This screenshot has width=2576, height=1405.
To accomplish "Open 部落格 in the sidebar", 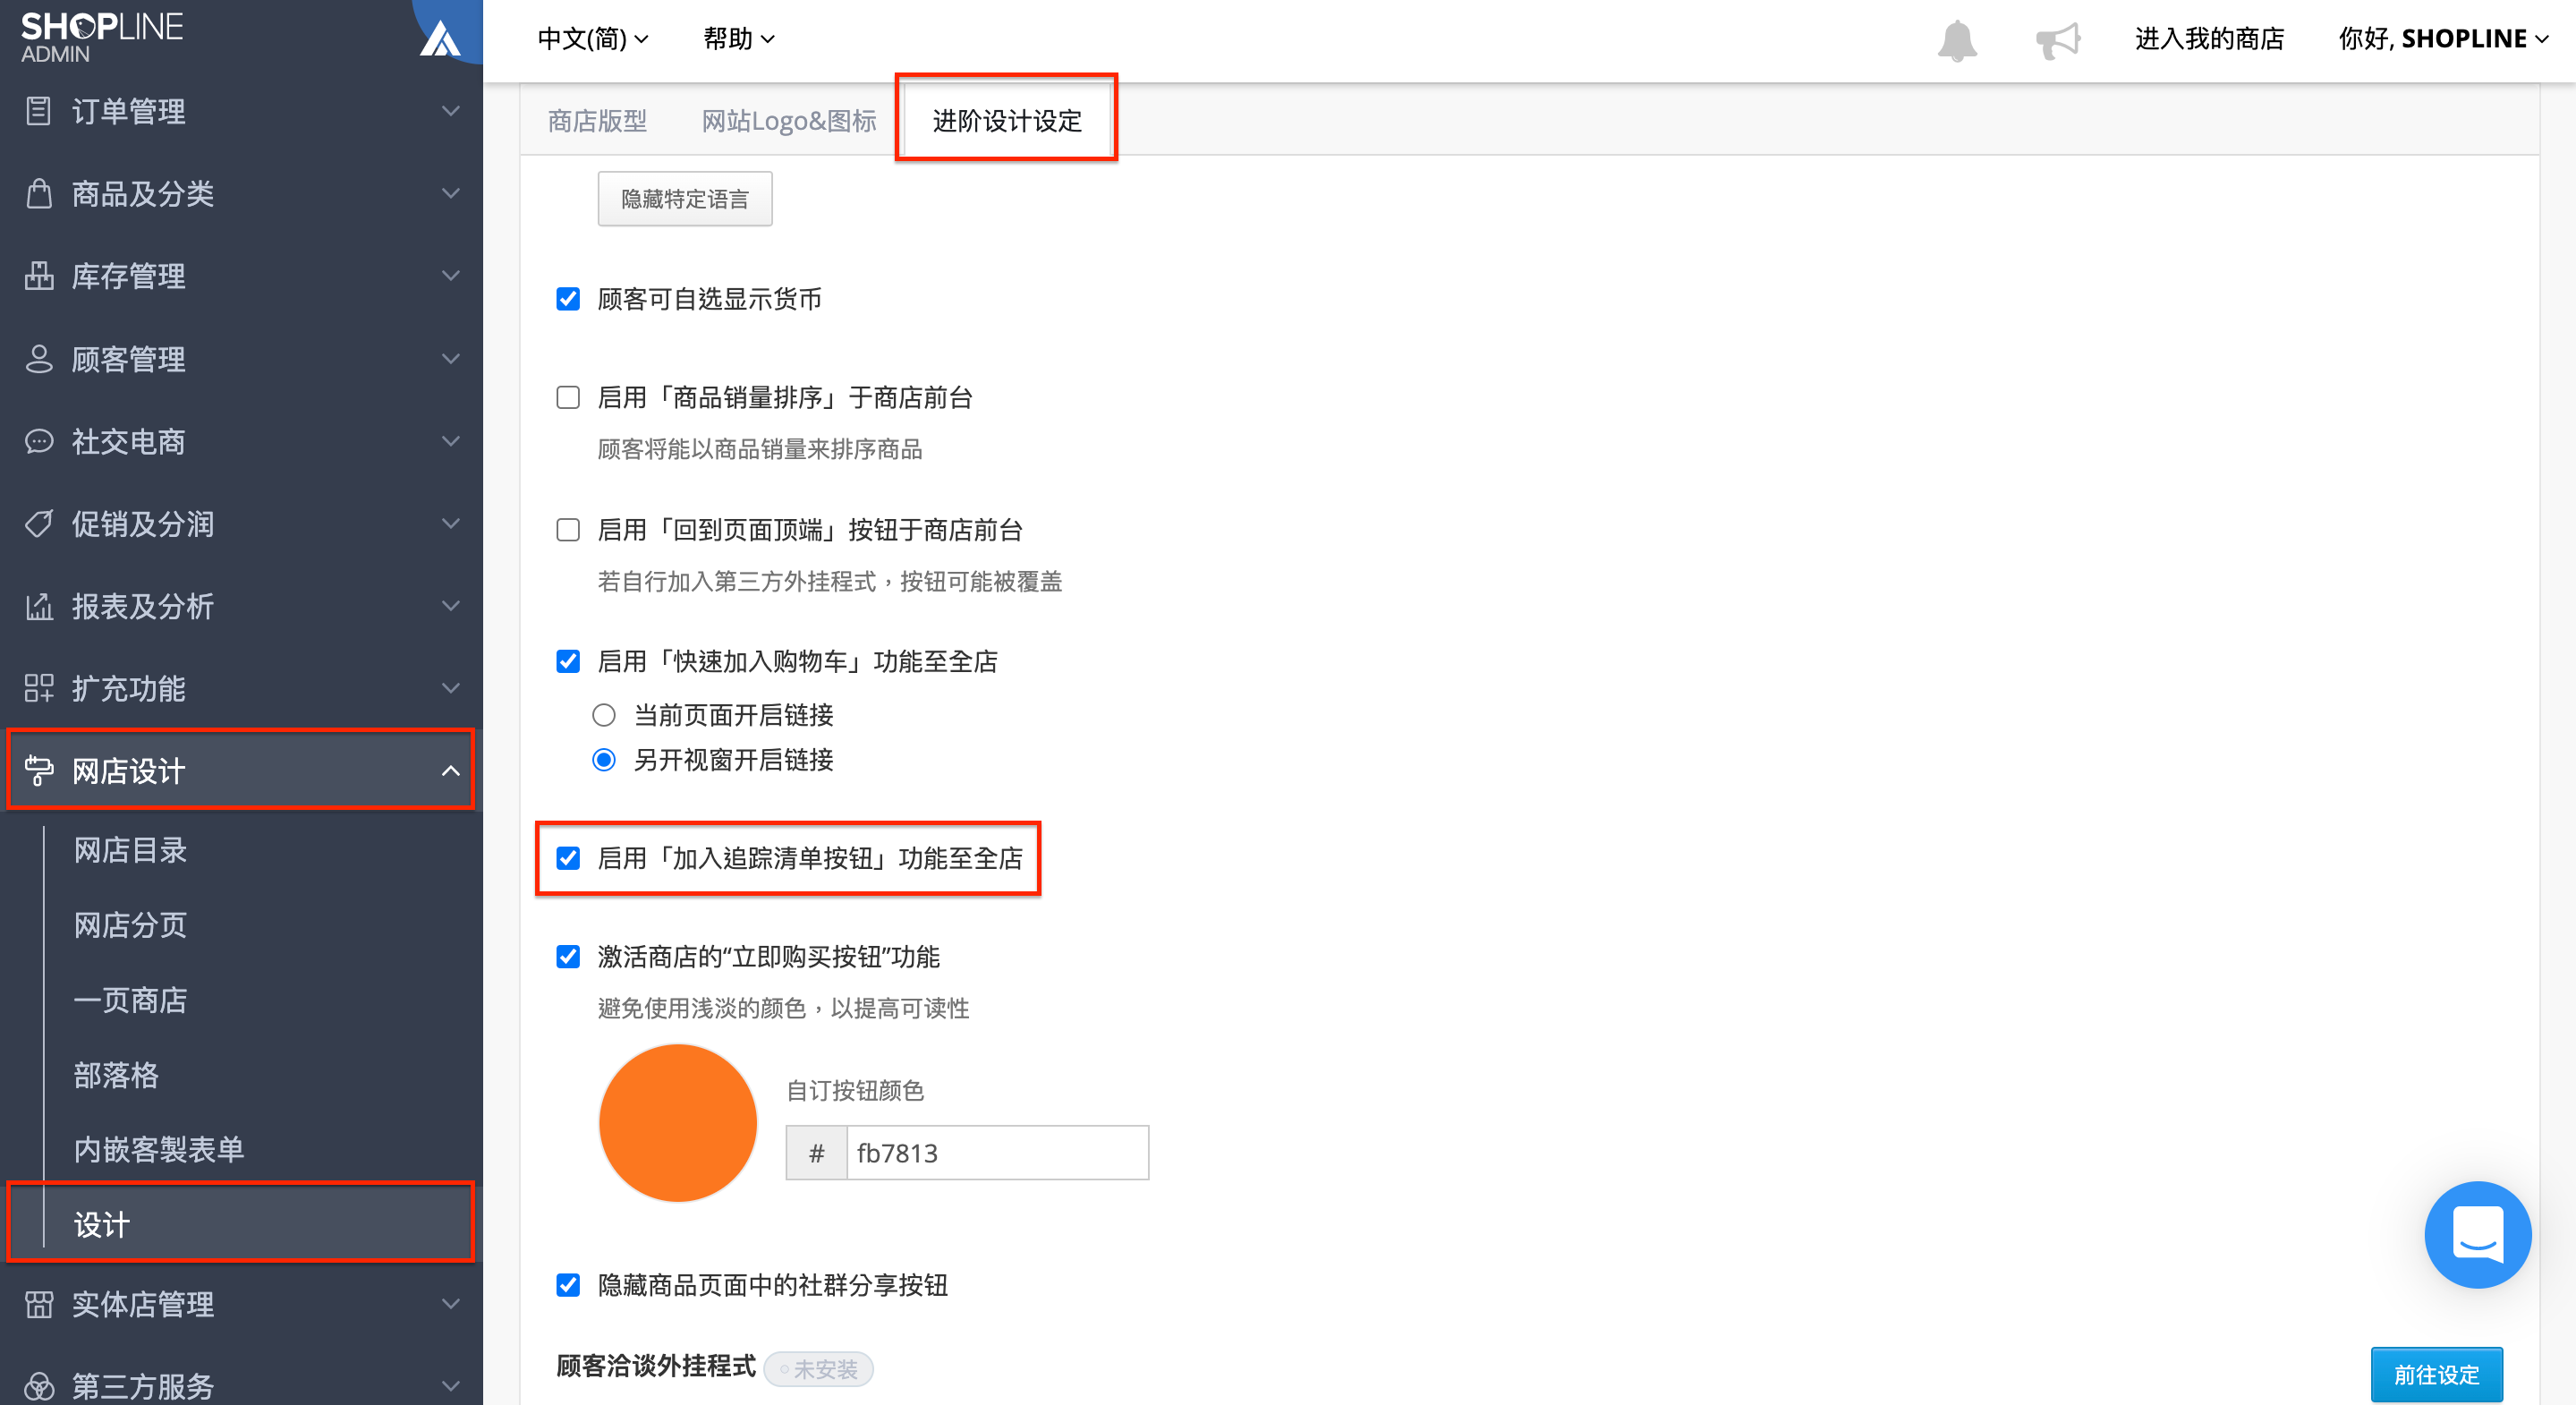I will [116, 1075].
